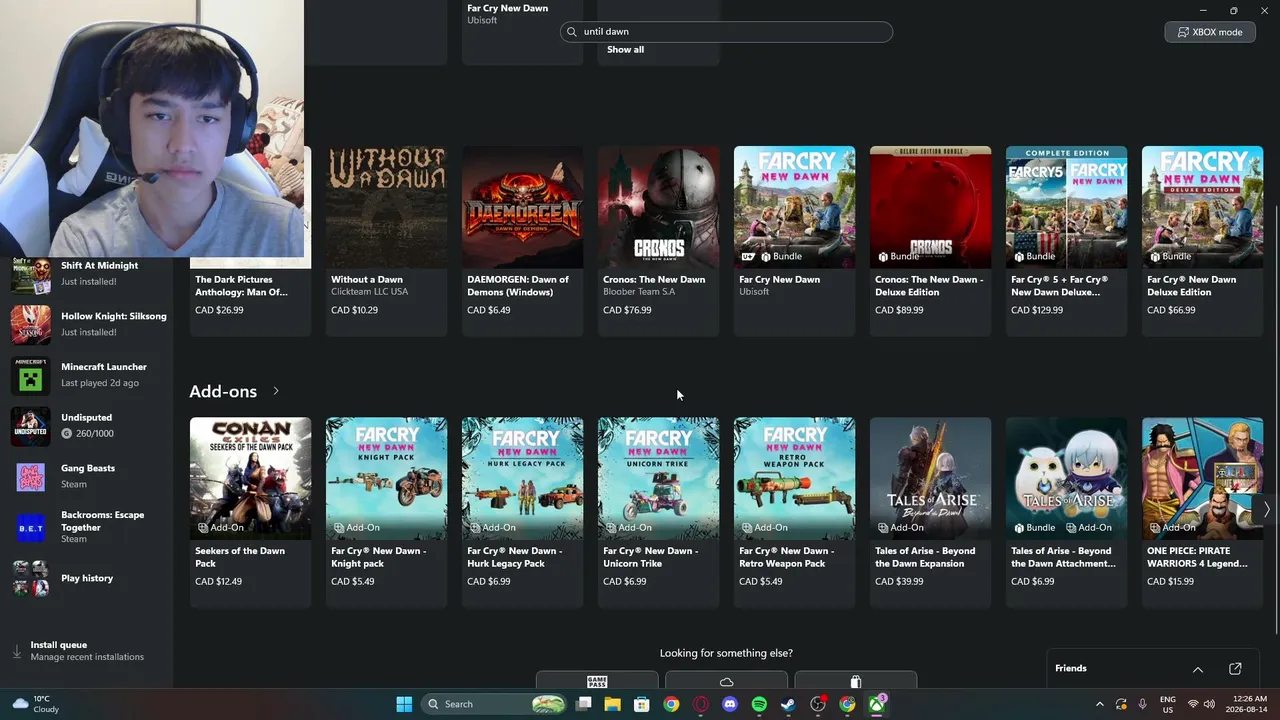Open DAEMORGEN: Dawn of Demons card
Image resolution: width=1280 pixels, height=720 pixels.
coord(522,241)
